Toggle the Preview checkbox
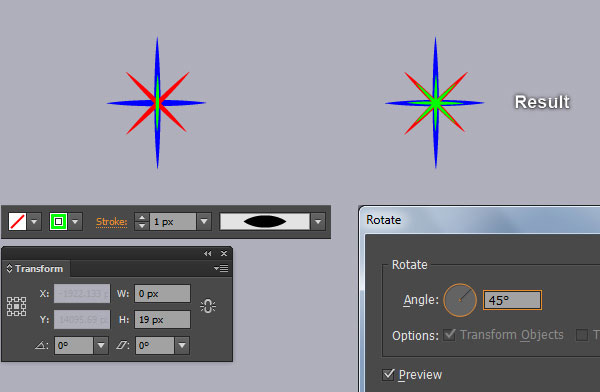Viewport: 600px width, 392px height. (388, 374)
